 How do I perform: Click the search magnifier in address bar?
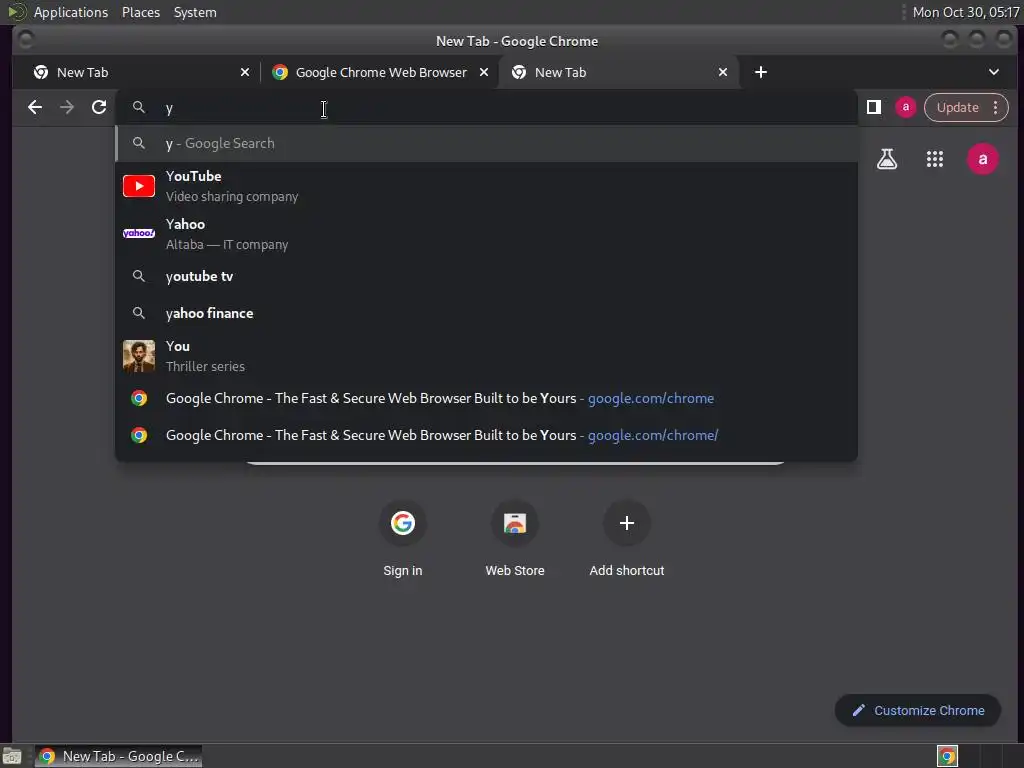click(138, 107)
